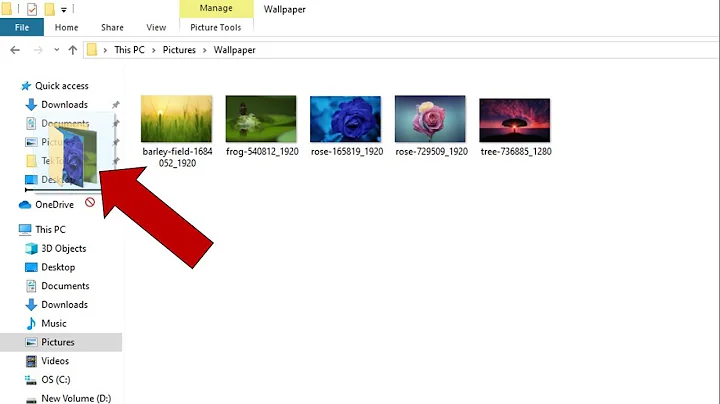Select This PC in navigation pane

click(51, 230)
